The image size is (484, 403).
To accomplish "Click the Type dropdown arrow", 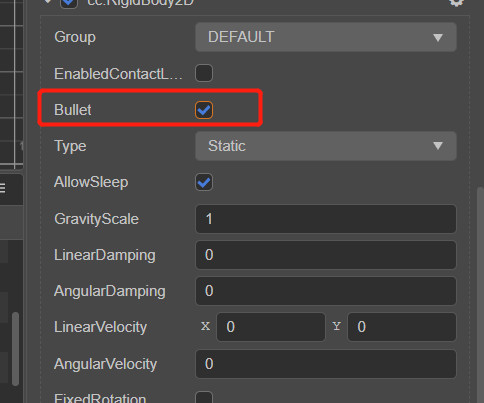I will click(x=438, y=146).
